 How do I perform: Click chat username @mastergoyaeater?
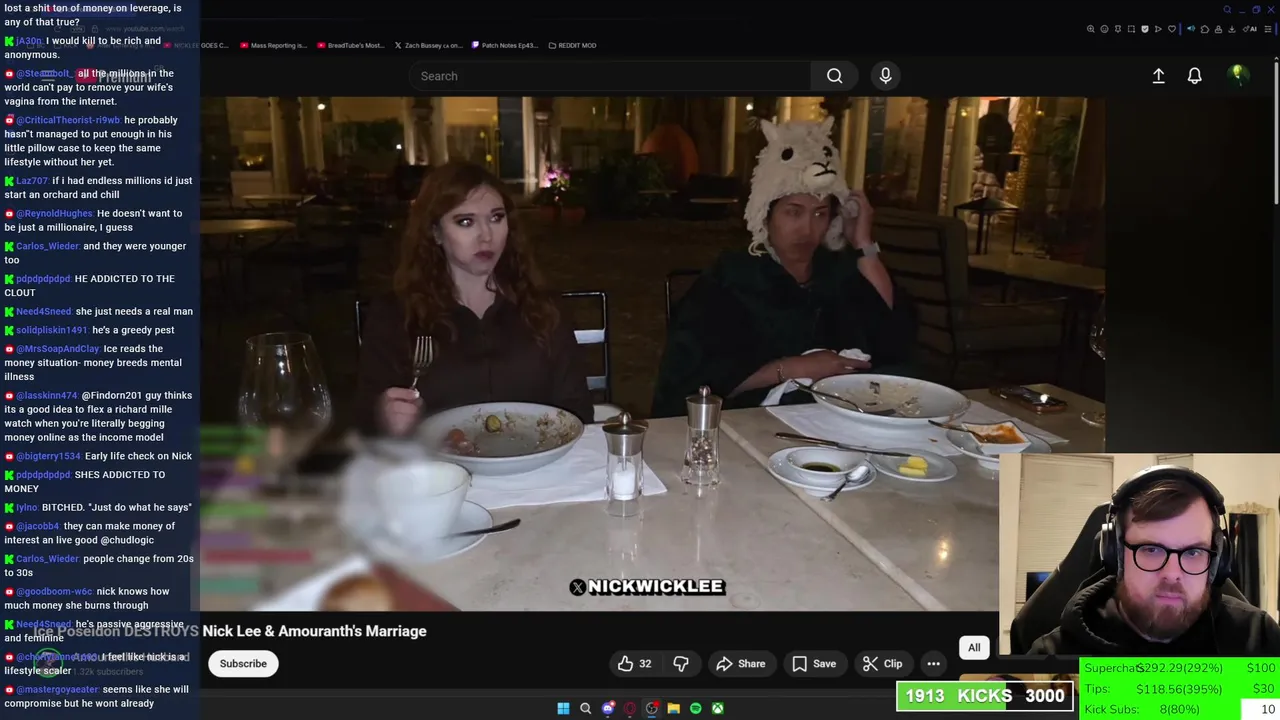[x=57, y=689]
